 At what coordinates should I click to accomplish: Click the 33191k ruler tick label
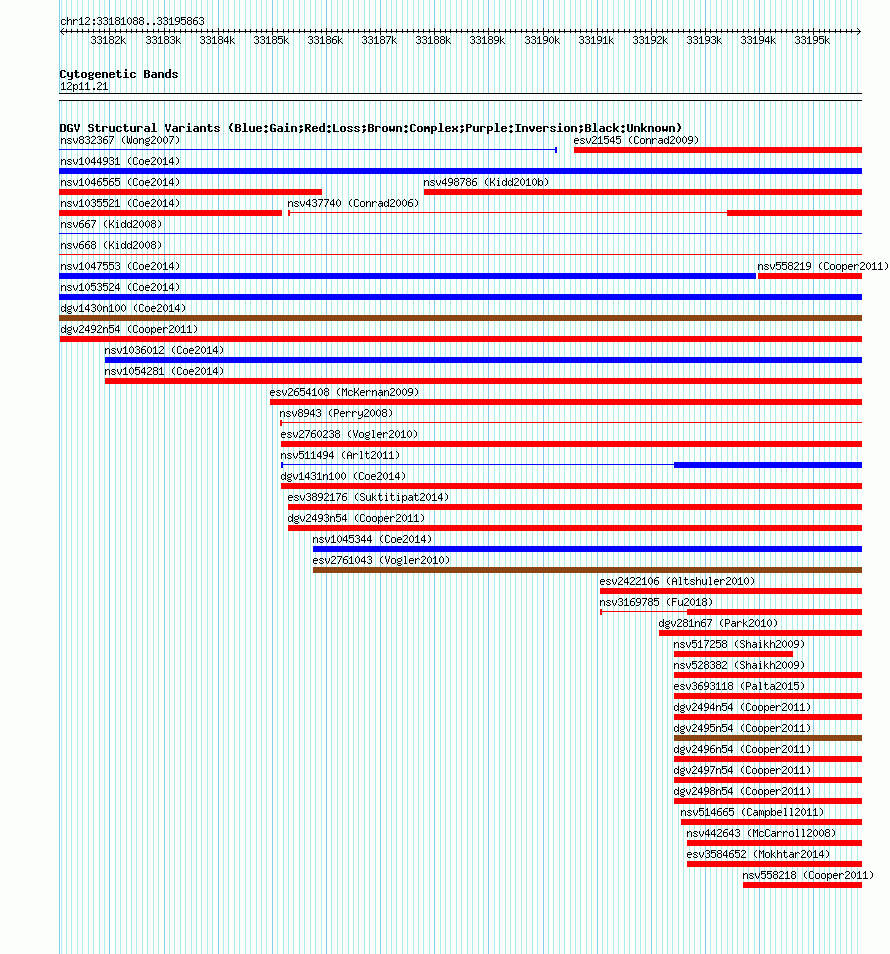pyautogui.click(x=596, y=40)
